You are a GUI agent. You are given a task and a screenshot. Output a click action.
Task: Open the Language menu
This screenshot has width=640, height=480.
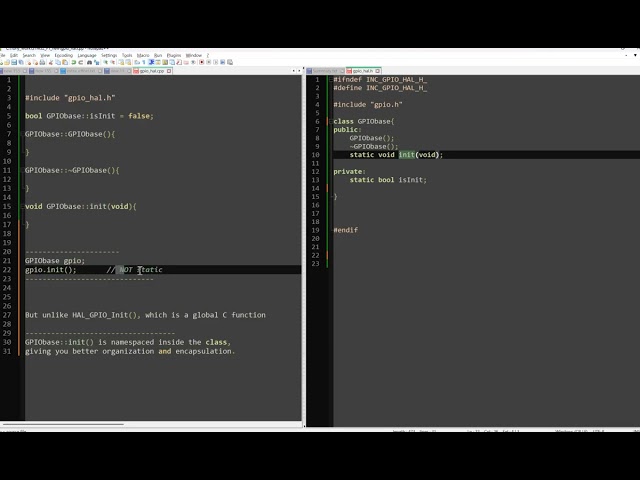[x=87, y=55]
